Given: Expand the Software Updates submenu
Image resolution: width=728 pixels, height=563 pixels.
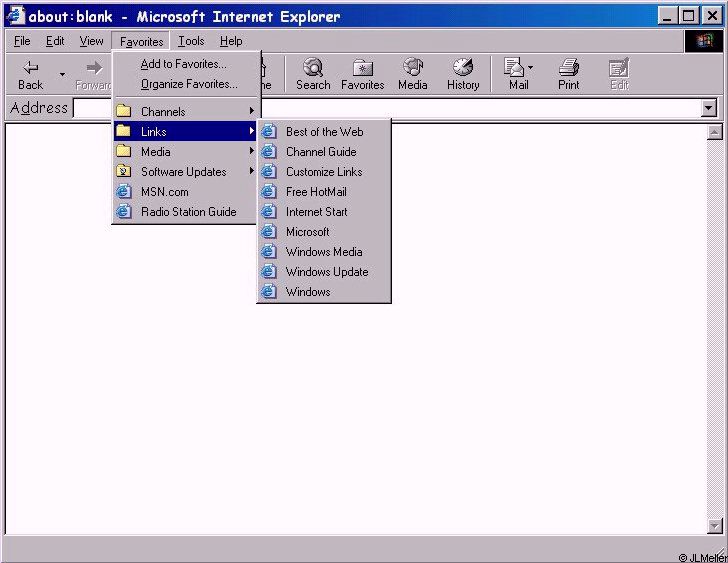Looking at the screenshot, I should pos(186,171).
